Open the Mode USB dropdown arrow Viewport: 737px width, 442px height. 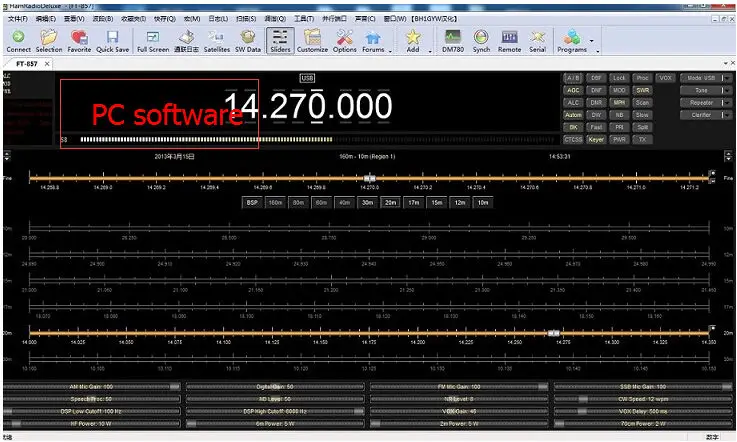728,78
